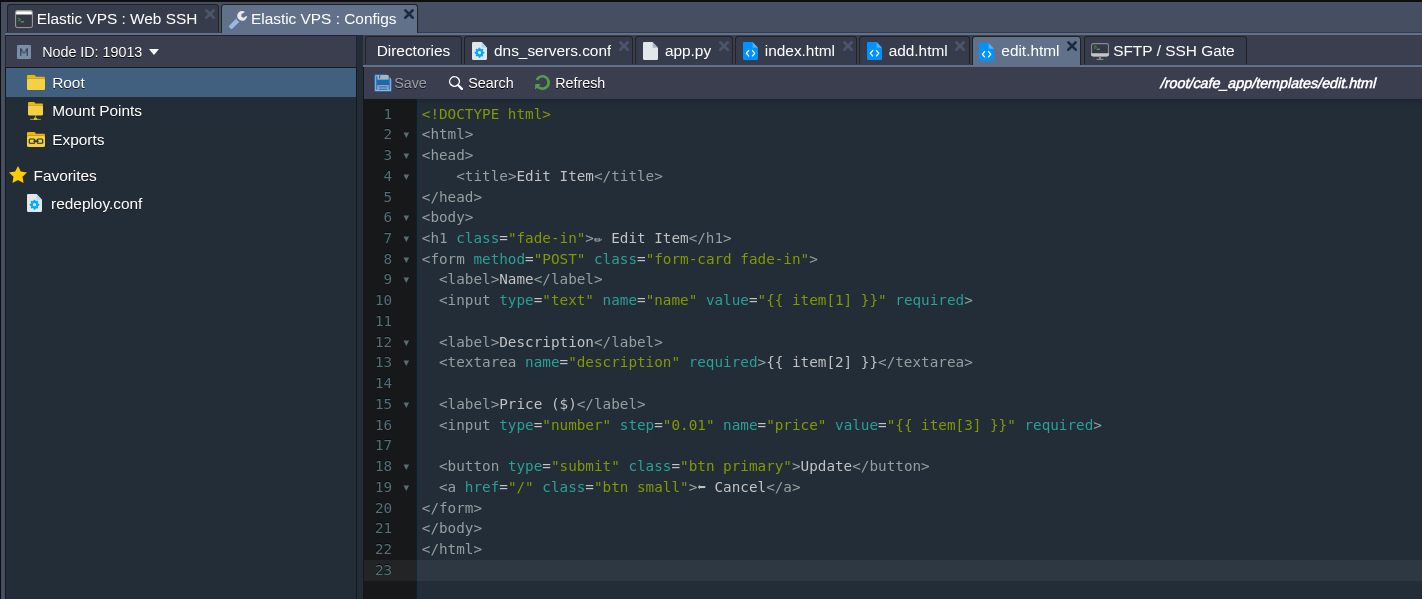
Task: Toggle the h1 fold arrow at line 7
Action: coord(406,239)
